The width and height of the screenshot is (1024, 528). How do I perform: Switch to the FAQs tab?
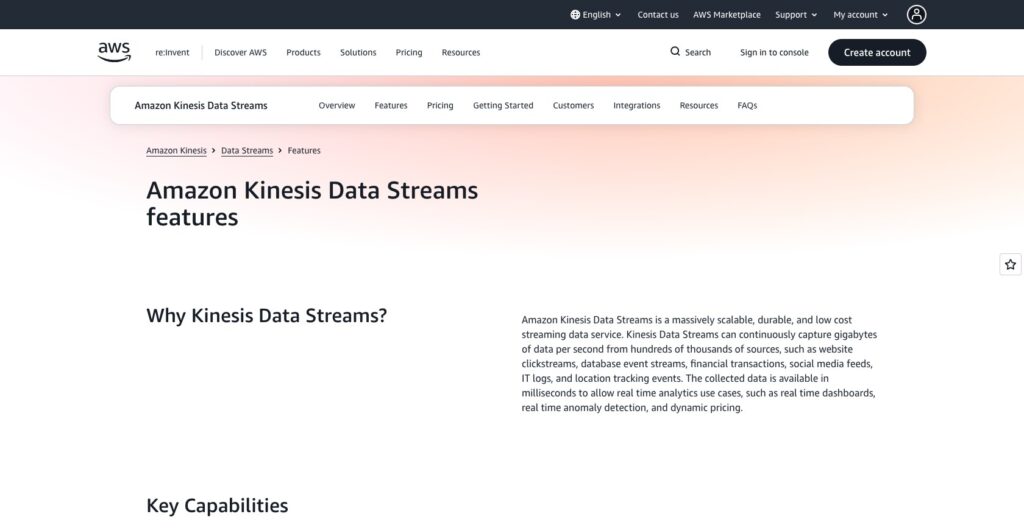[x=747, y=105]
